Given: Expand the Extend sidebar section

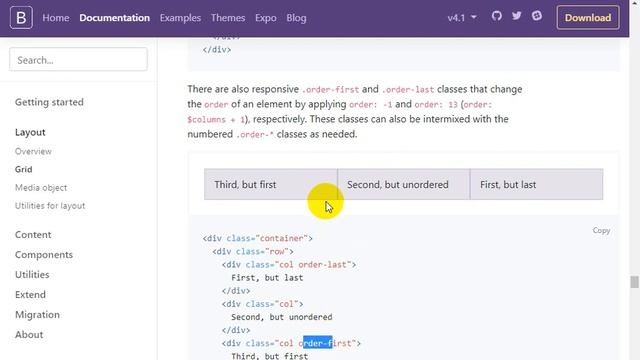Looking at the screenshot, I should point(30,295).
